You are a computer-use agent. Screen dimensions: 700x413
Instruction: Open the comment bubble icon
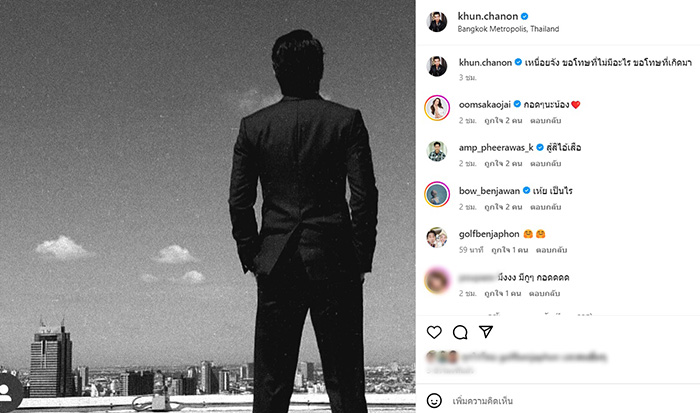tap(460, 332)
